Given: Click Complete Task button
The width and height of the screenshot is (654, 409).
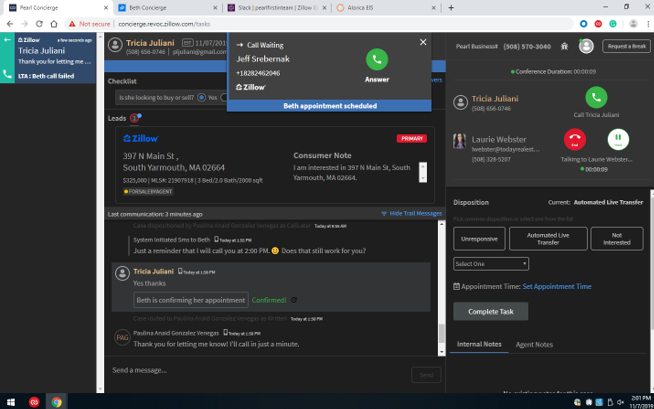Looking at the screenshot, I should 490,311.
